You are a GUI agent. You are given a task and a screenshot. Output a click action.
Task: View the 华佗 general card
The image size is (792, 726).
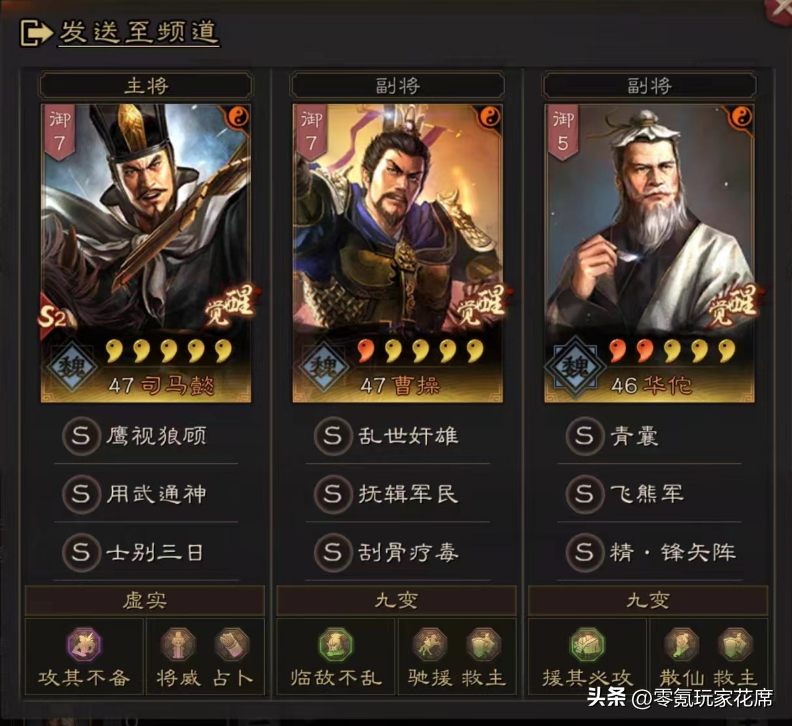tap(649, 253)
